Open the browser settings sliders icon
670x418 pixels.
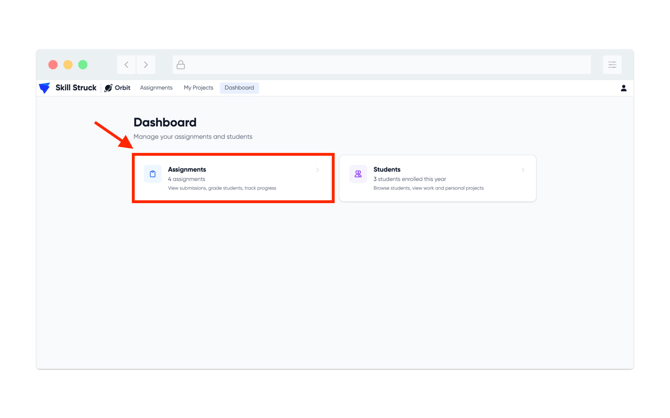(612, 65)
